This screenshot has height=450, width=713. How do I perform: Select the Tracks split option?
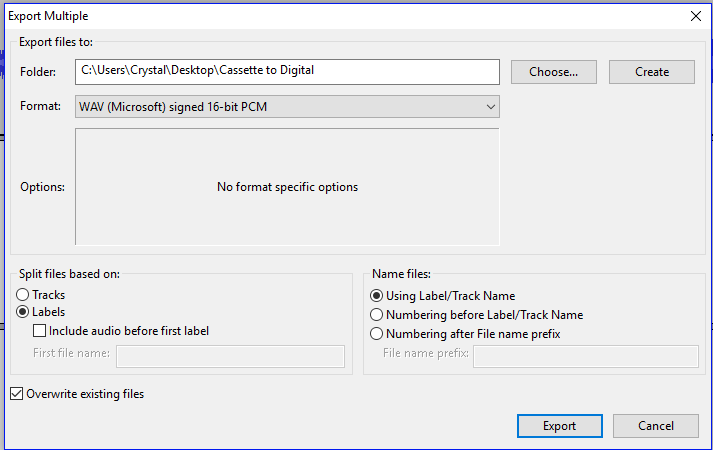[40, 295]
